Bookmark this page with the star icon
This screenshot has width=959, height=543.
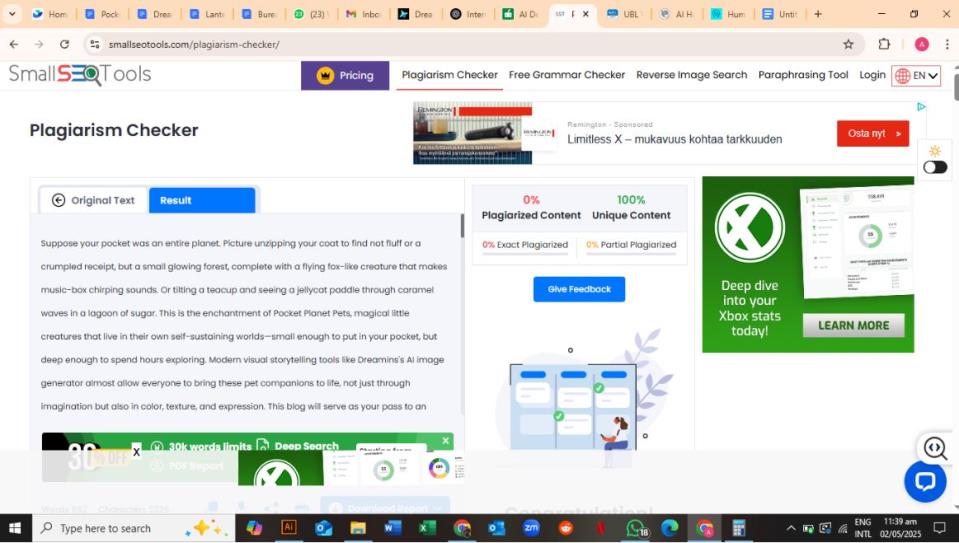coord(848,44)
